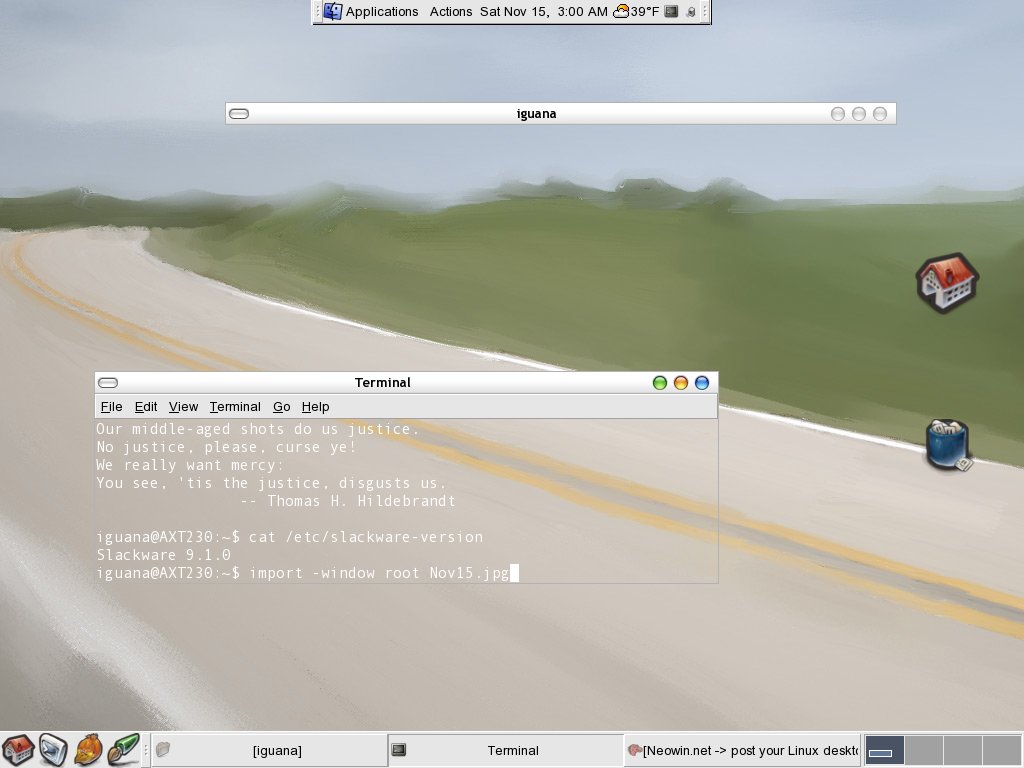Click 'Our middle-aged shots do us justice.' line

coord(257,429)
